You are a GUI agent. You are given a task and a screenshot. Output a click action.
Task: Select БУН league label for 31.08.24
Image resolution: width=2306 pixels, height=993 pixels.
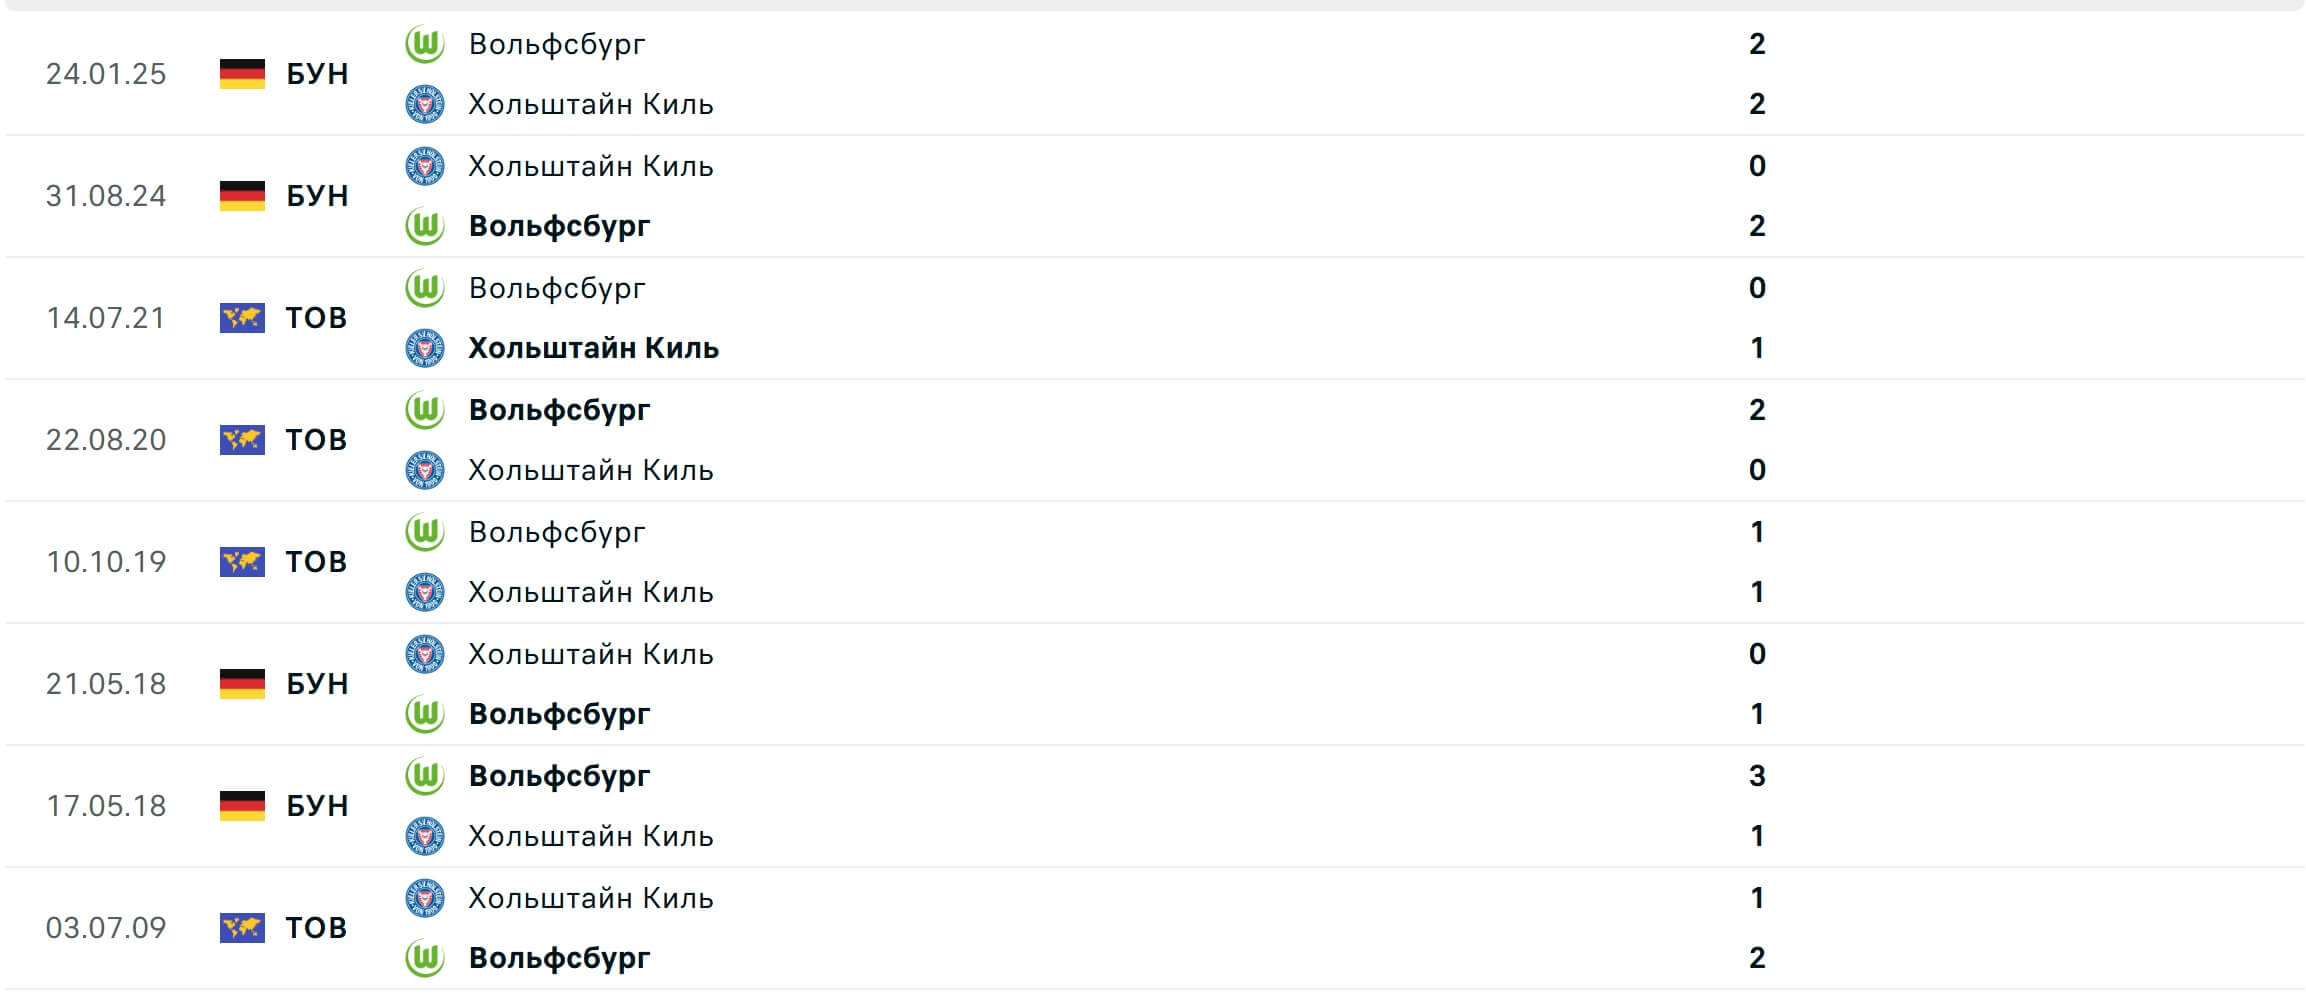(317, 196)
